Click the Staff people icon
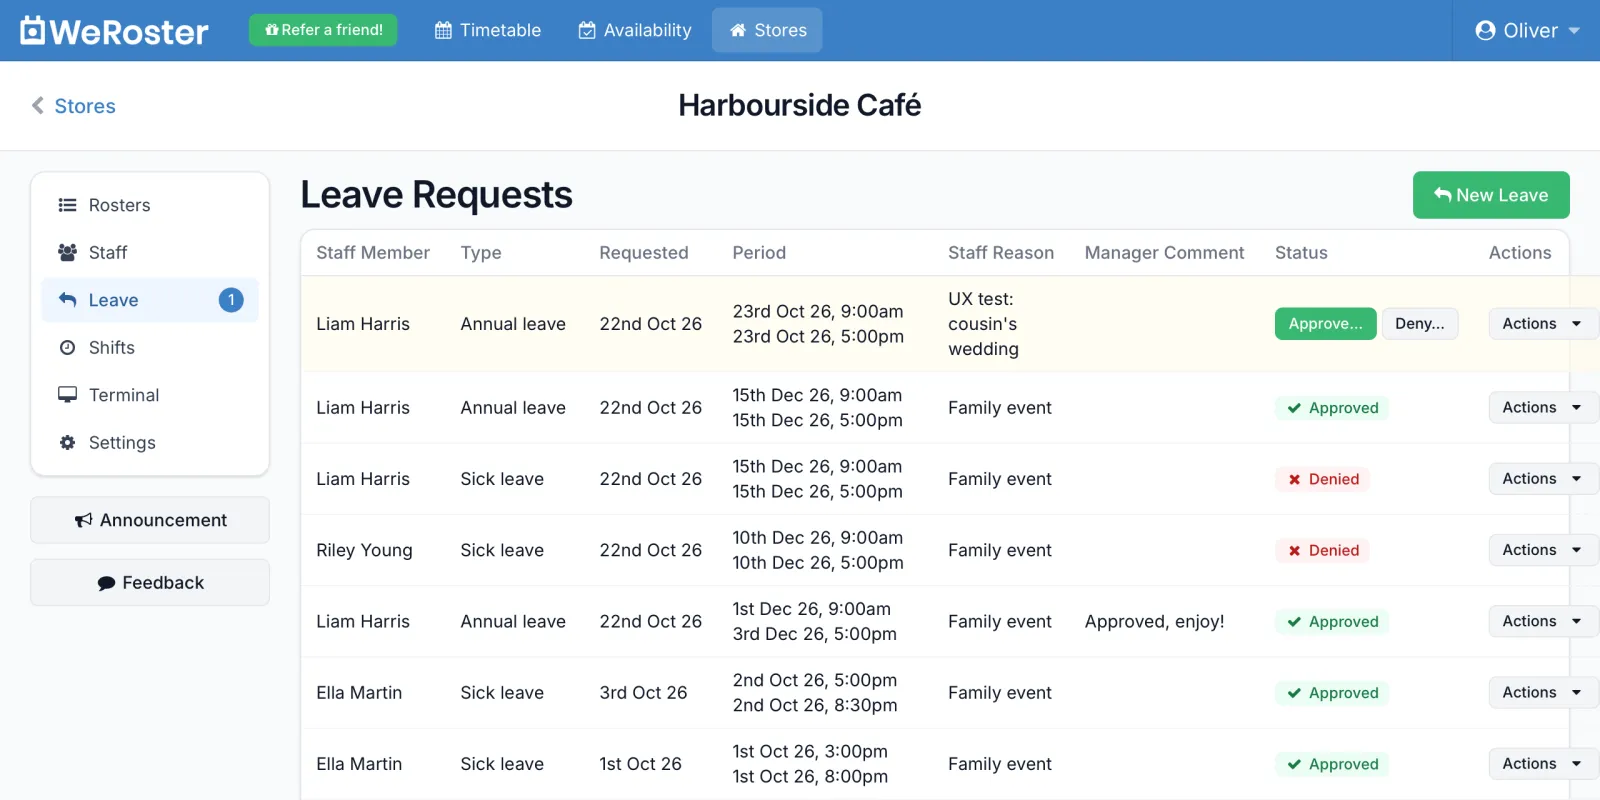1600x800 pixels. 67,252
